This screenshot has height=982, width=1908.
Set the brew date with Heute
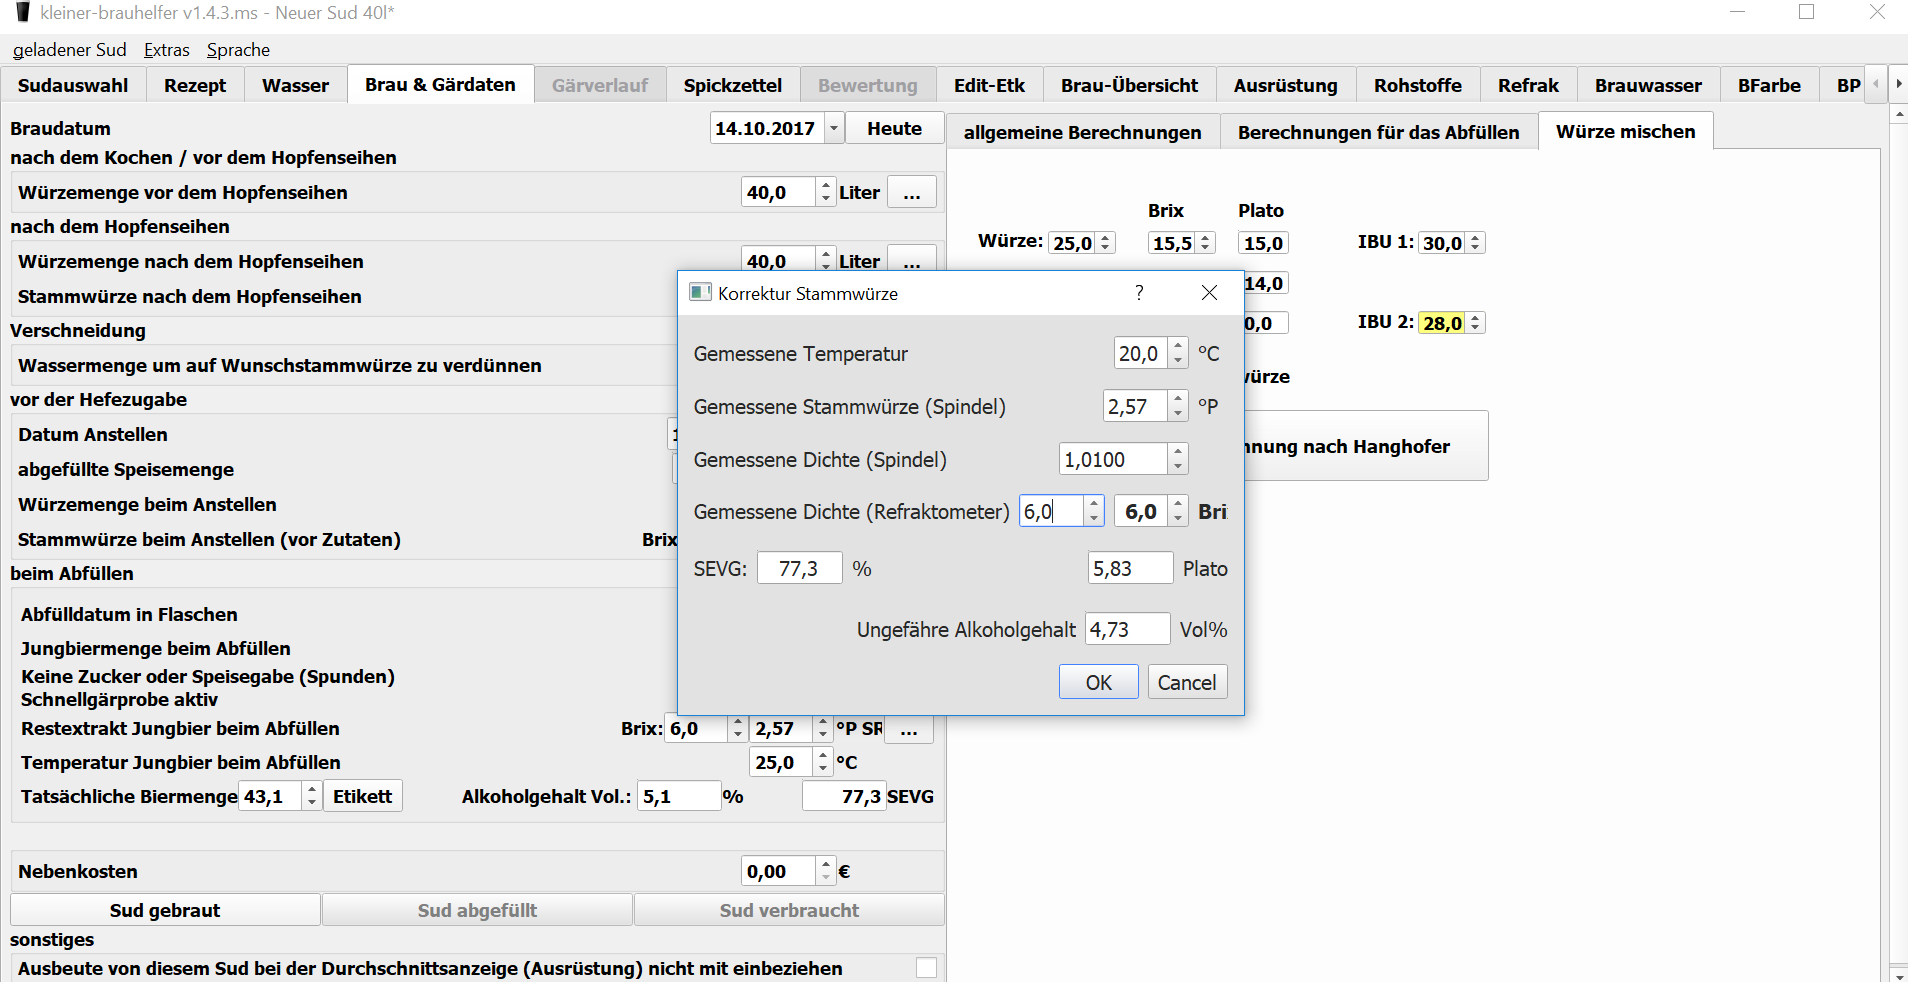tap(894, 129)
